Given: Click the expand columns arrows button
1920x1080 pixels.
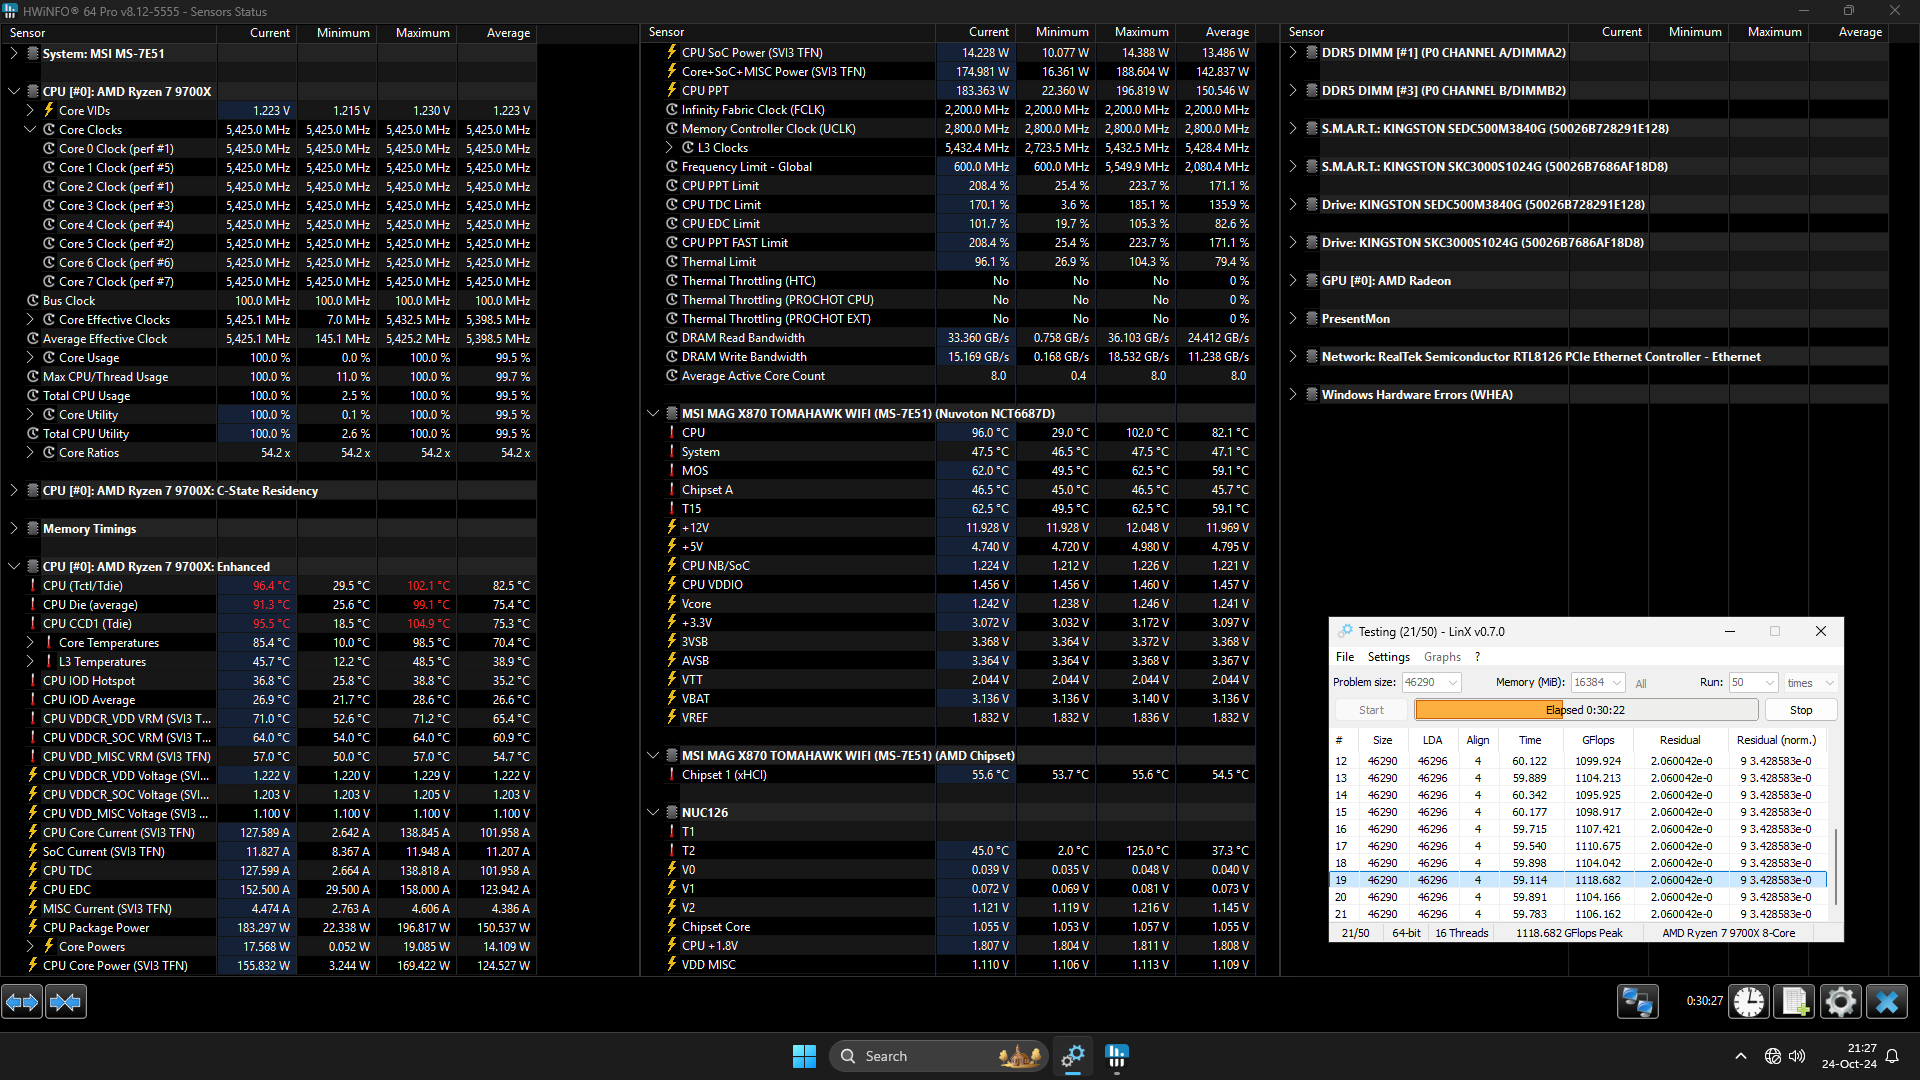Looking at the screenshot, I should click(22, 1001).
